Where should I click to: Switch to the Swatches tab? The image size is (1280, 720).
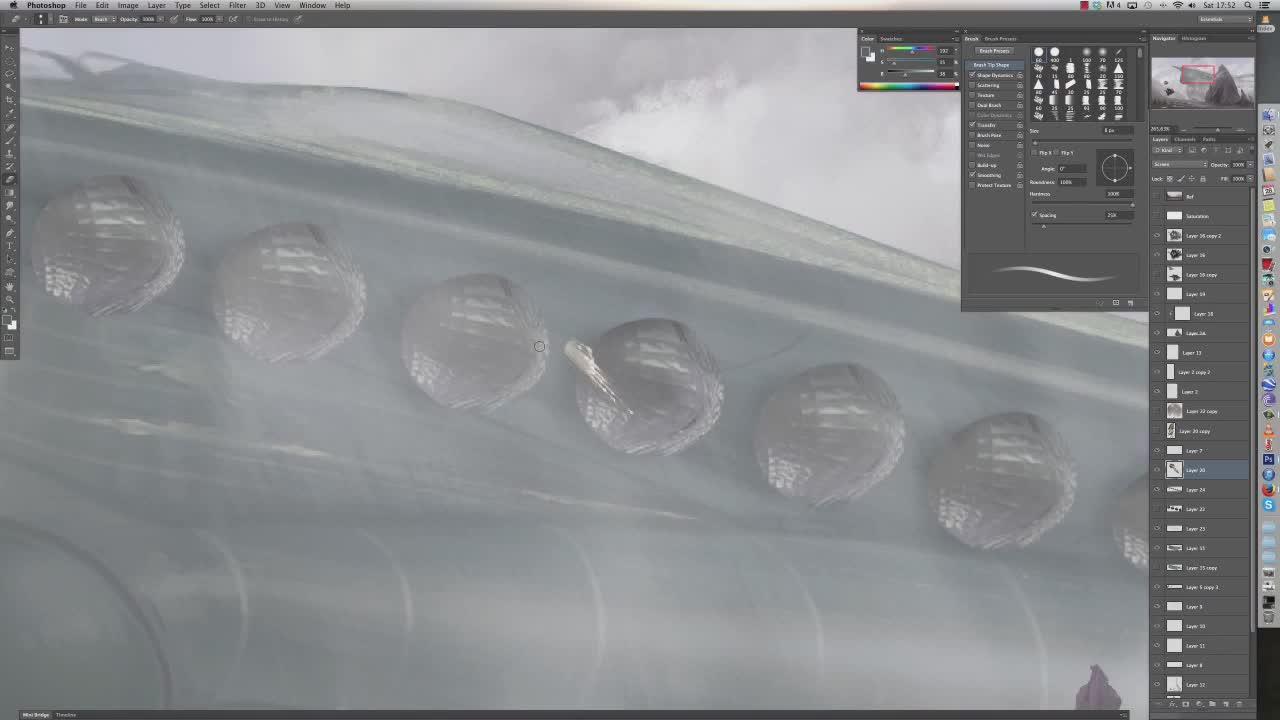(890, 39)
